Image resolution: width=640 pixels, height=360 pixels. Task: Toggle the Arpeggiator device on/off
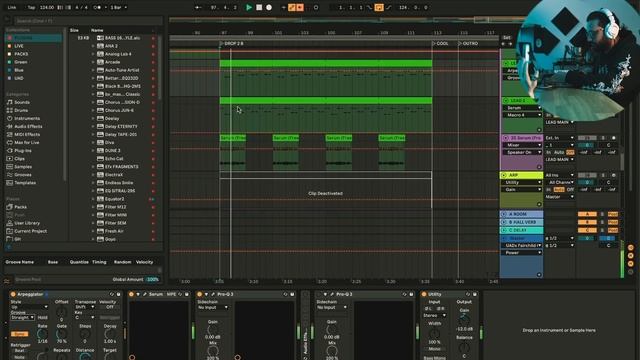point(13,294)
